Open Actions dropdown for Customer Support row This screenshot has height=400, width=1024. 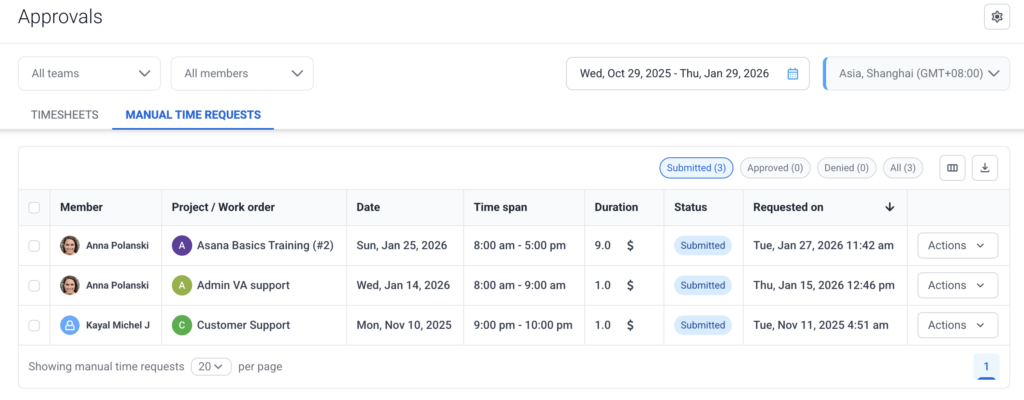pyautogui.click(x=957, y=325)
